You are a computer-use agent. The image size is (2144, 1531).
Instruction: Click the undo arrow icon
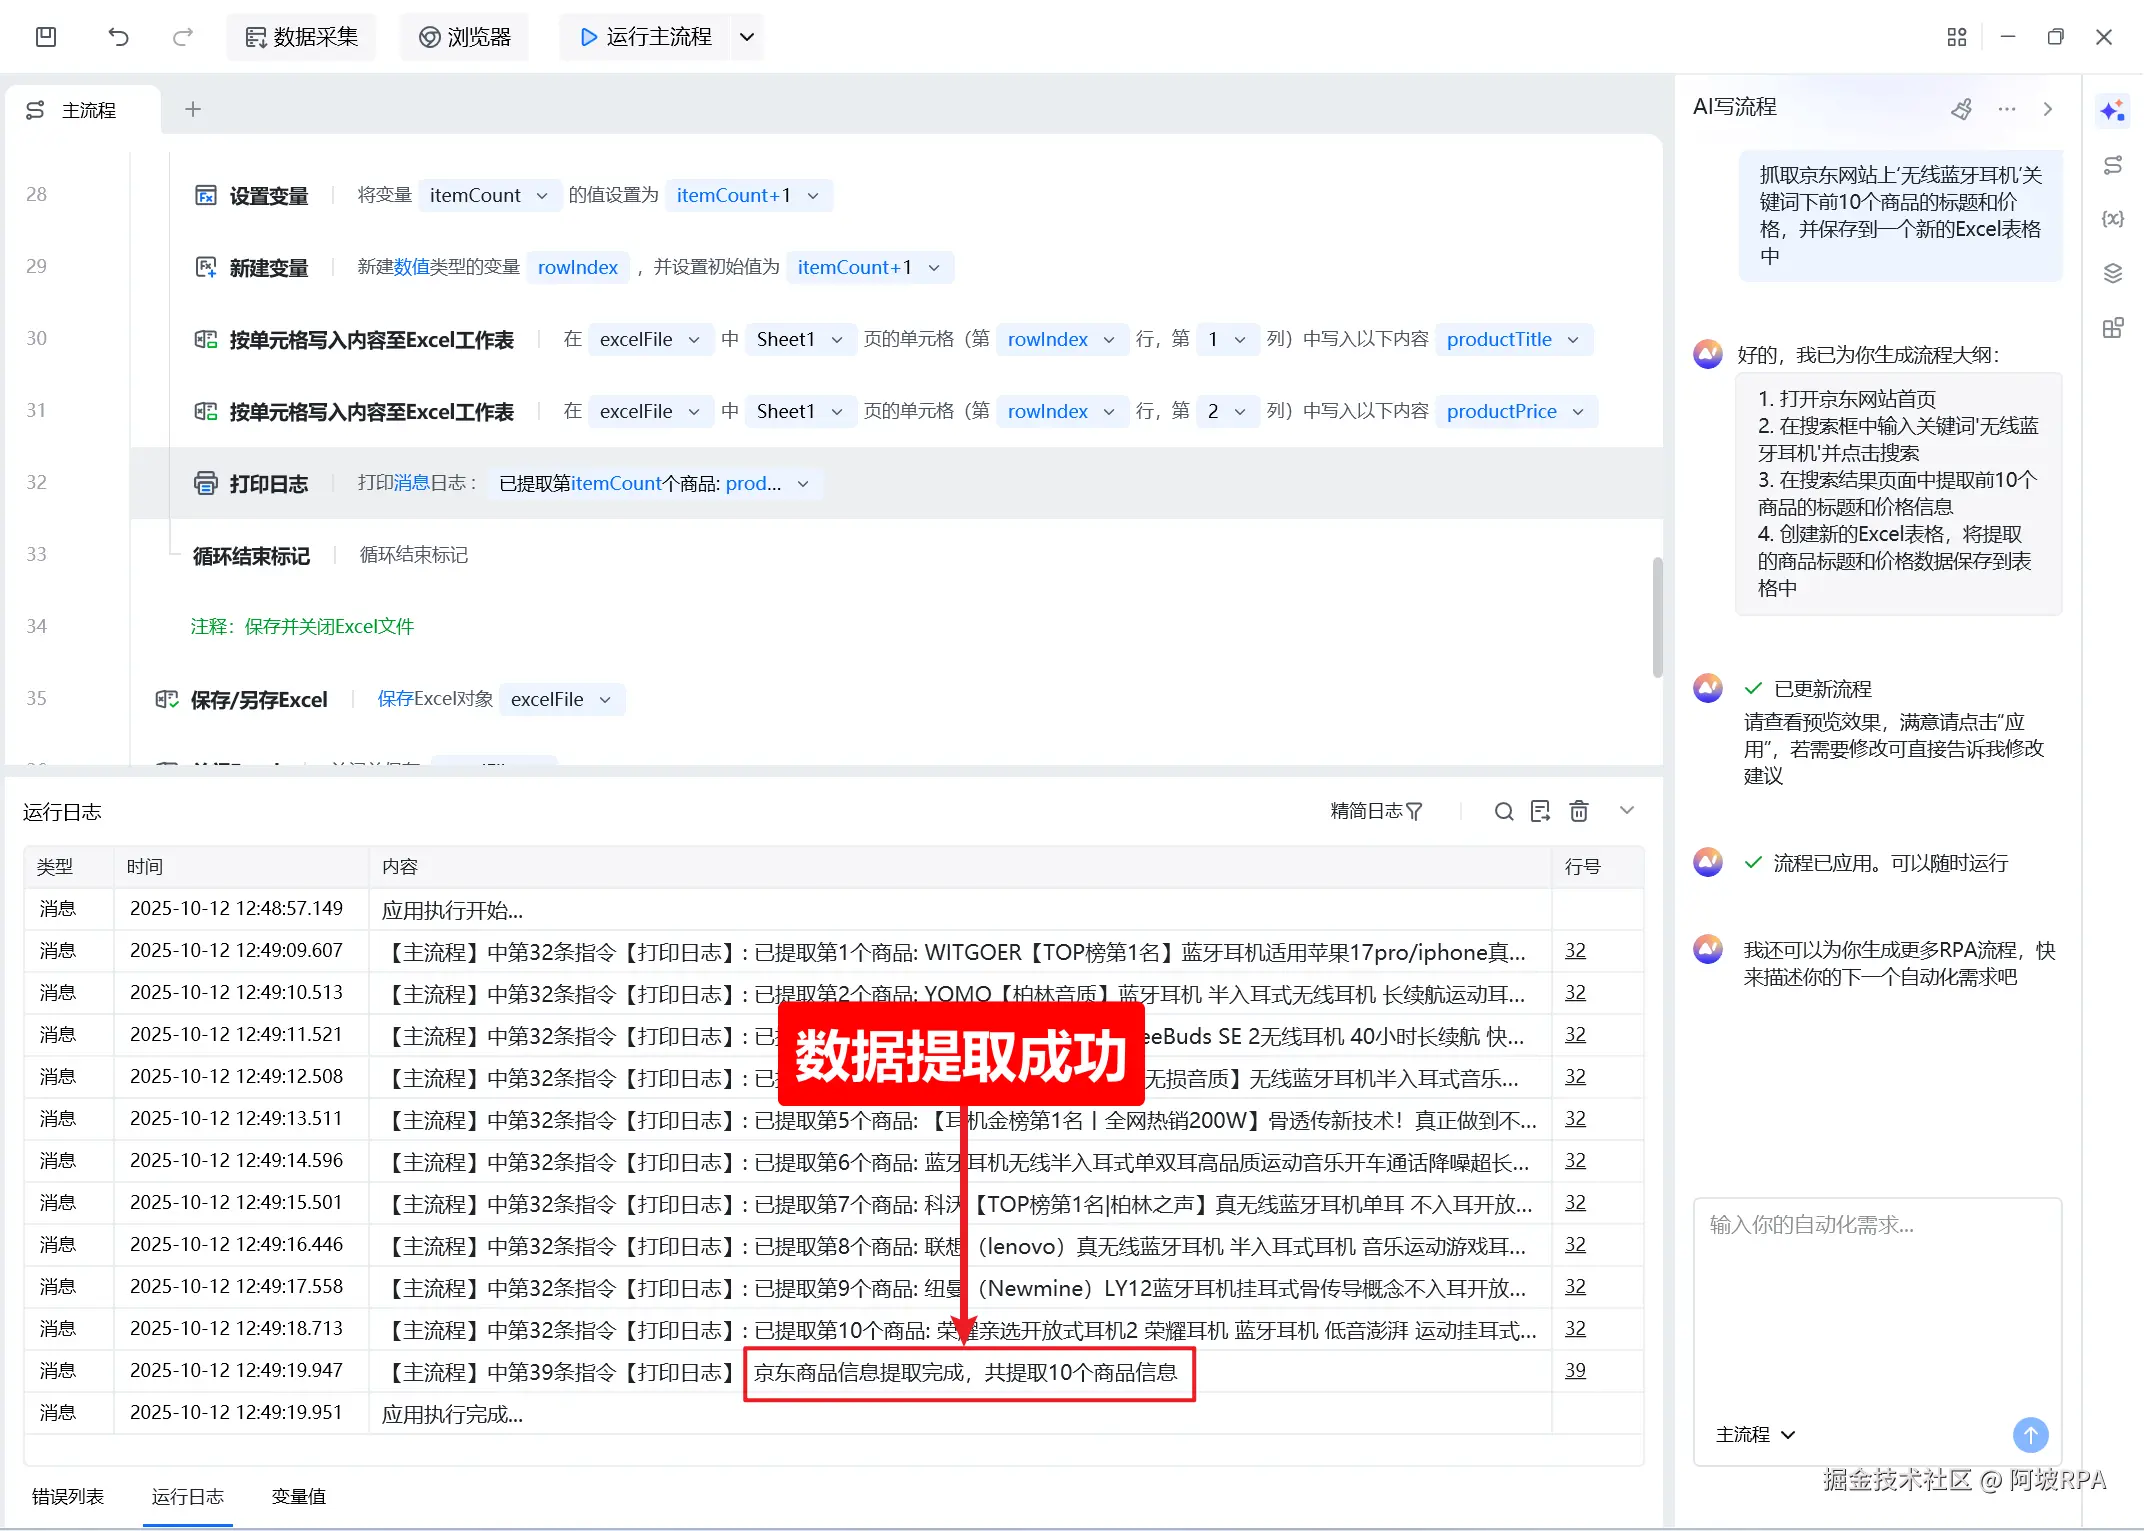[118, 37]
